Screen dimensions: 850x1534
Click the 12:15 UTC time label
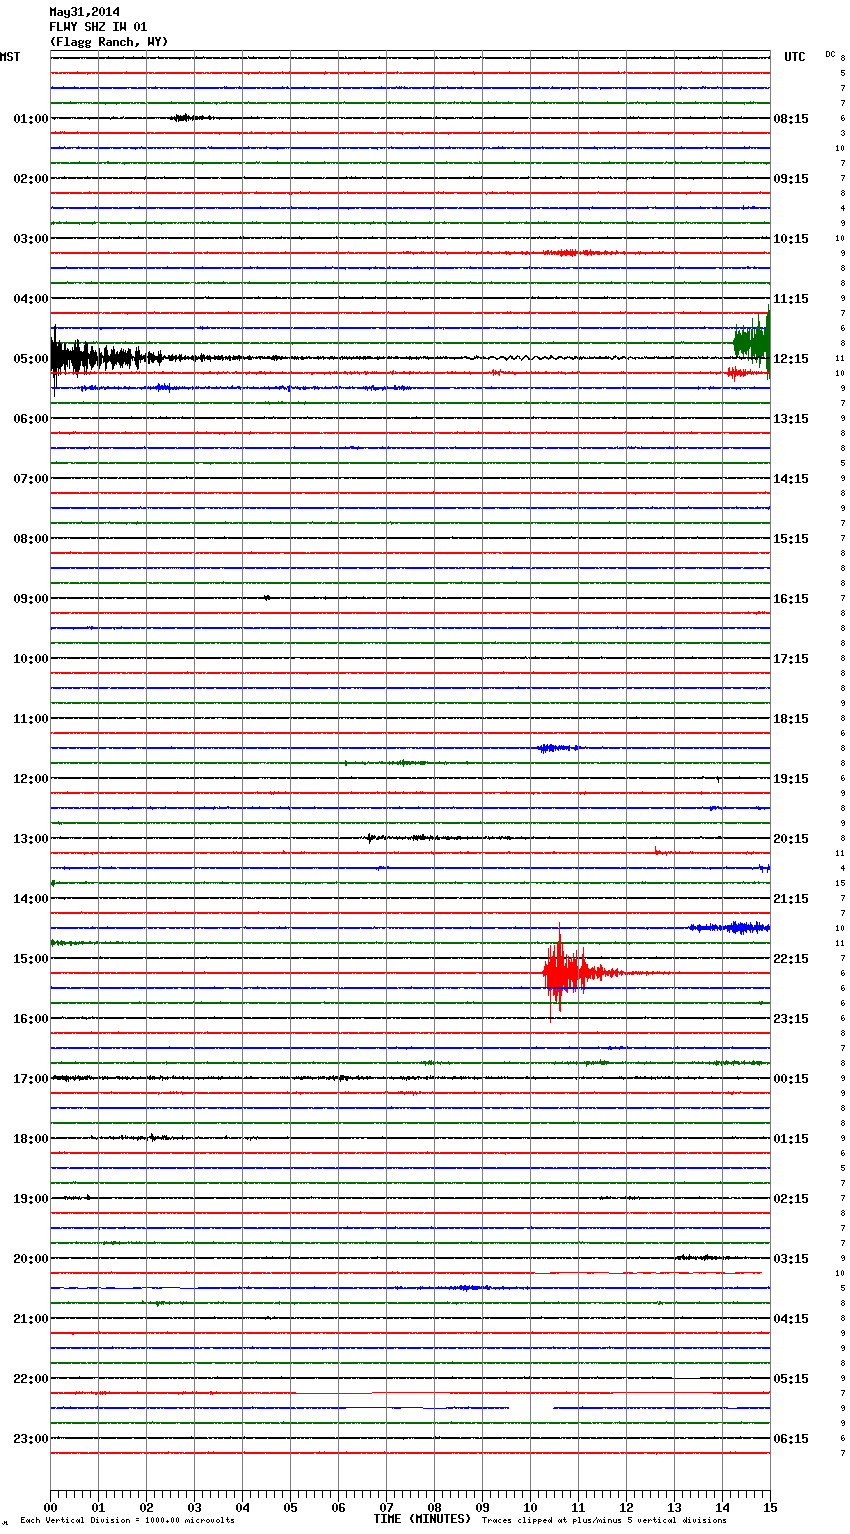point(791,359)
